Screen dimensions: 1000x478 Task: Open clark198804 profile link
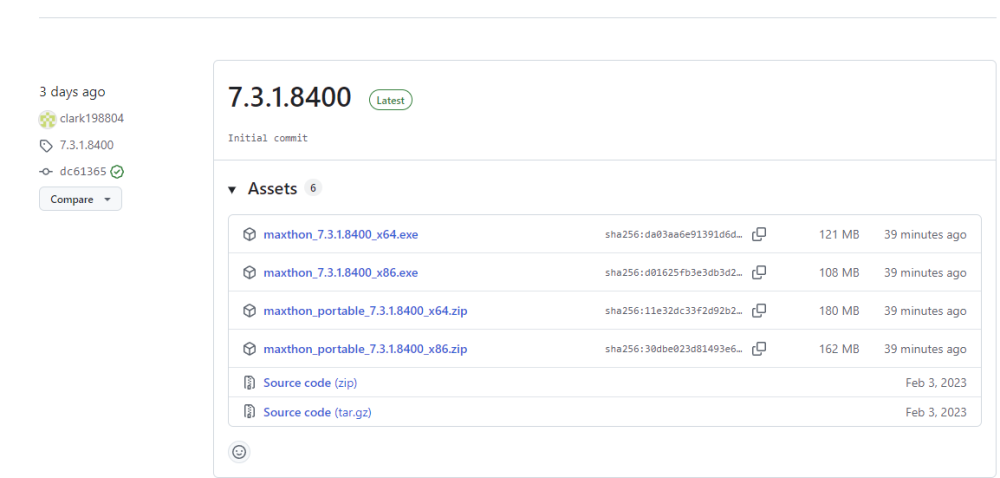point(92,119)
